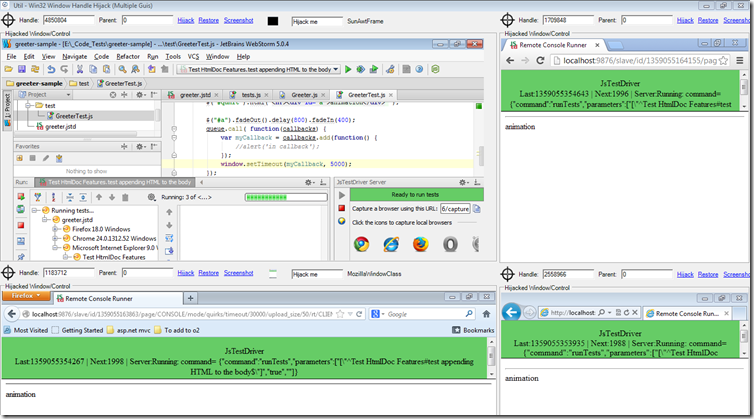
Task: Select GreeterTest.js in Project tree
Action: point(72,116)
